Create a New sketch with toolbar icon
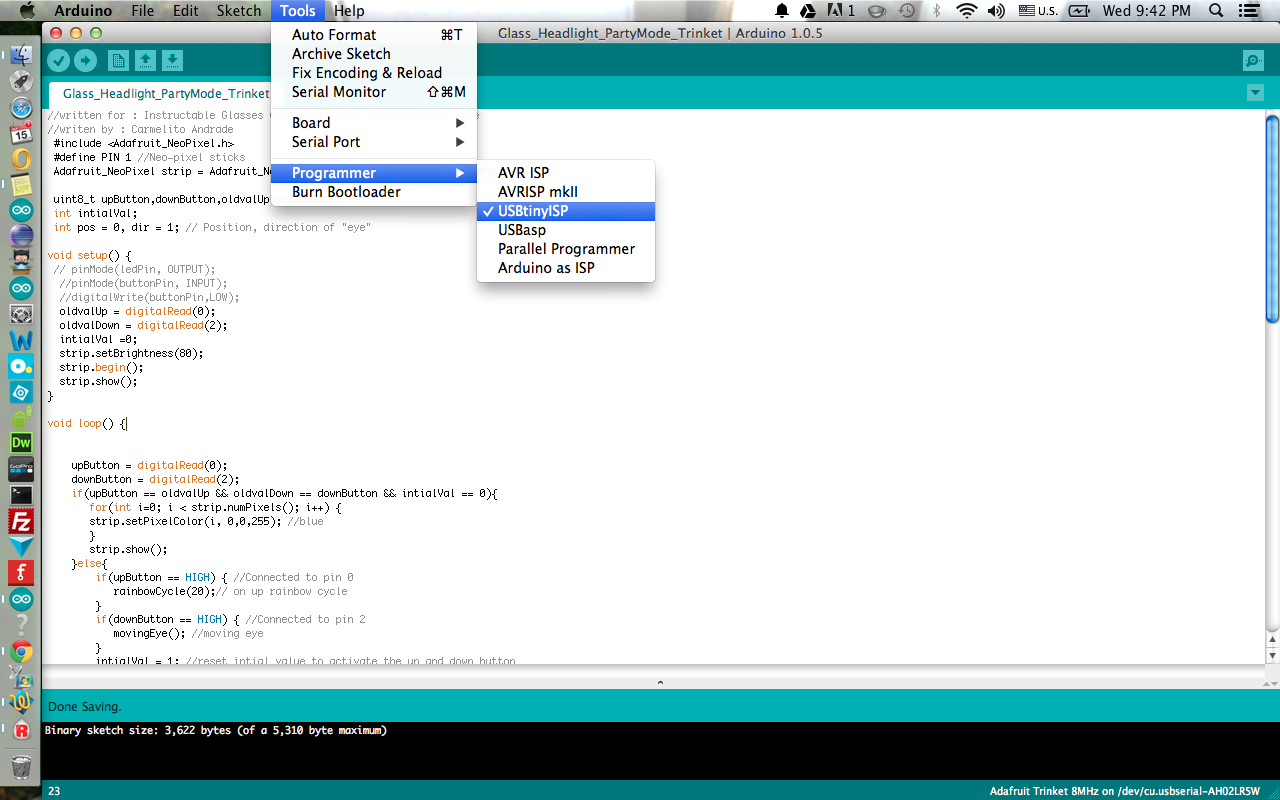Image resolution: width=1280 pixels, height=800 pixels. pos(118,61)
